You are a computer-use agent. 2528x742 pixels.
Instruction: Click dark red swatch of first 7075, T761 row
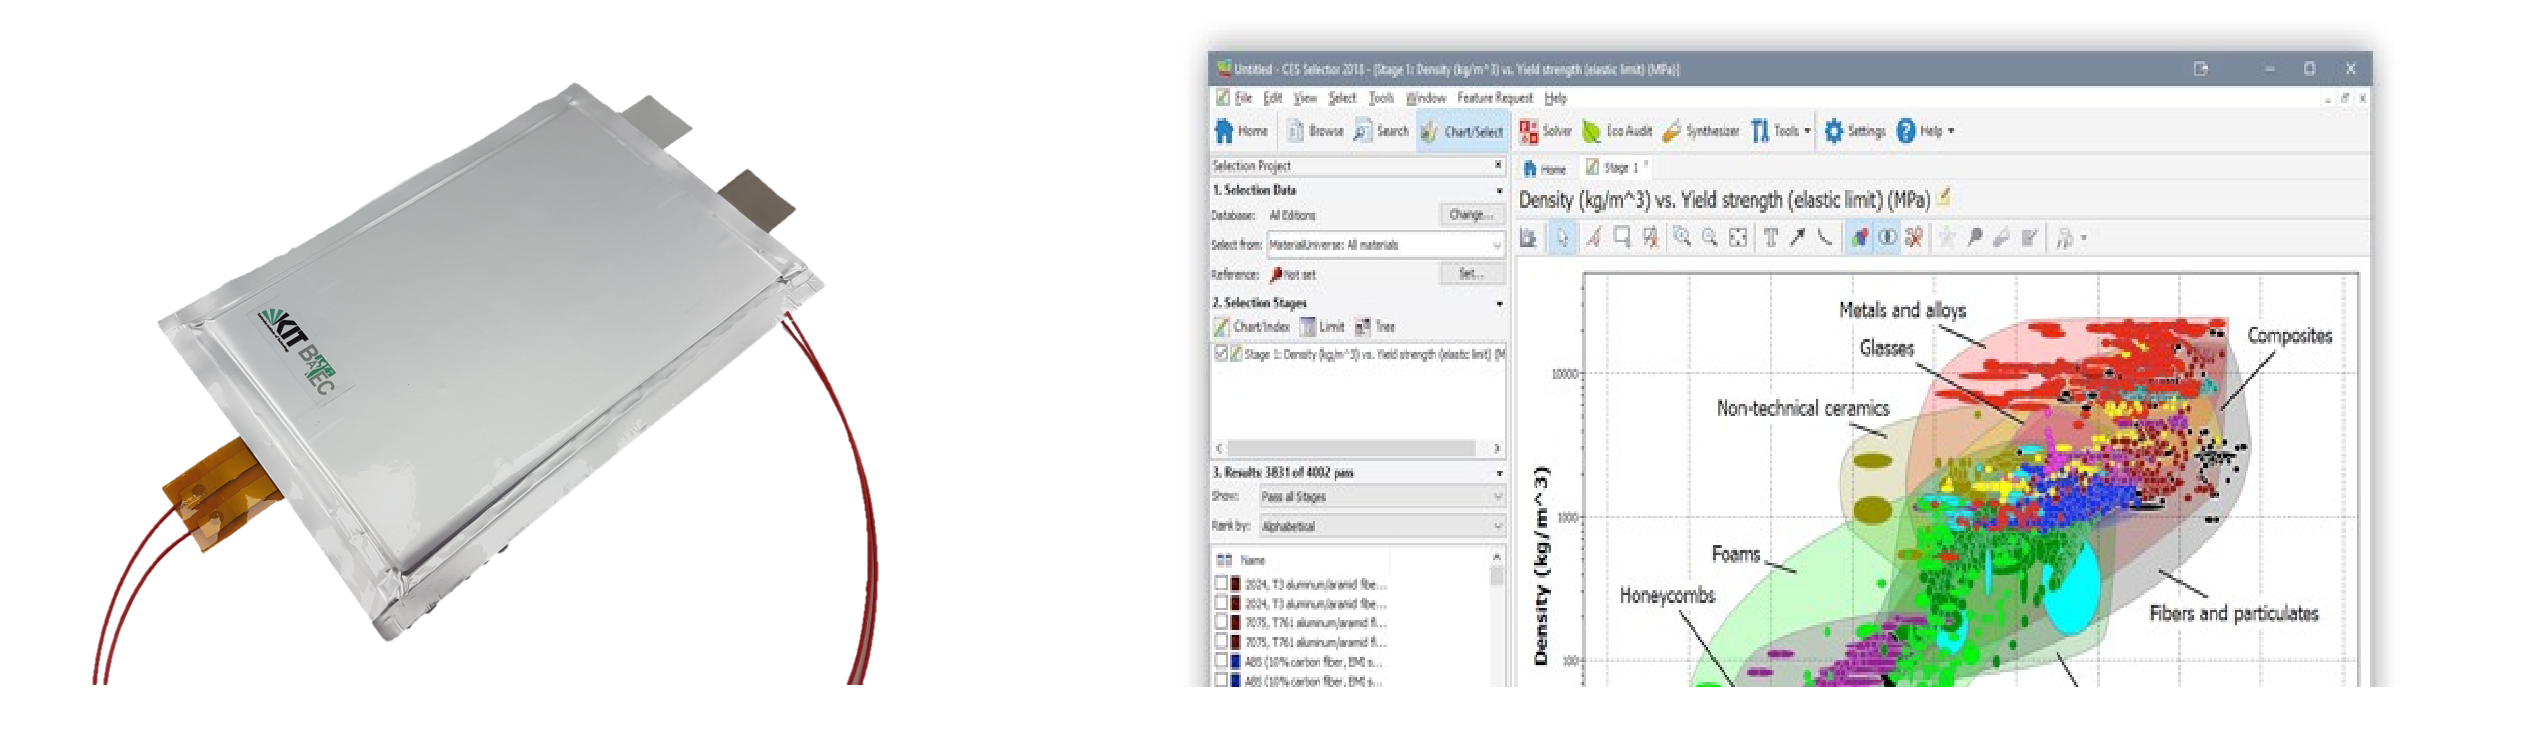[1236, 622]
